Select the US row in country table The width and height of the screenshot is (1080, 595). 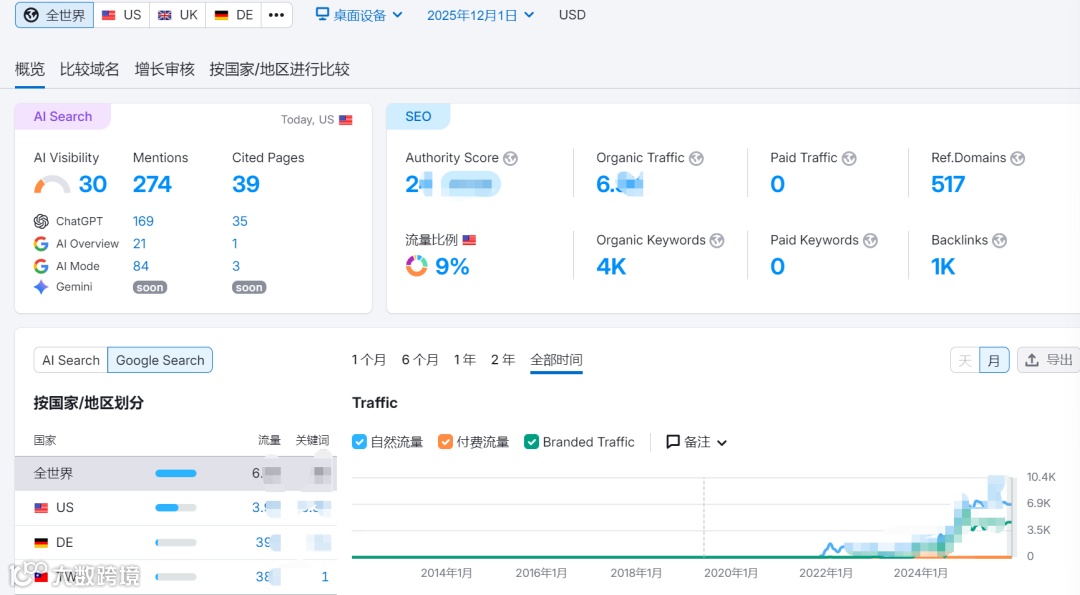pos(176,508)
